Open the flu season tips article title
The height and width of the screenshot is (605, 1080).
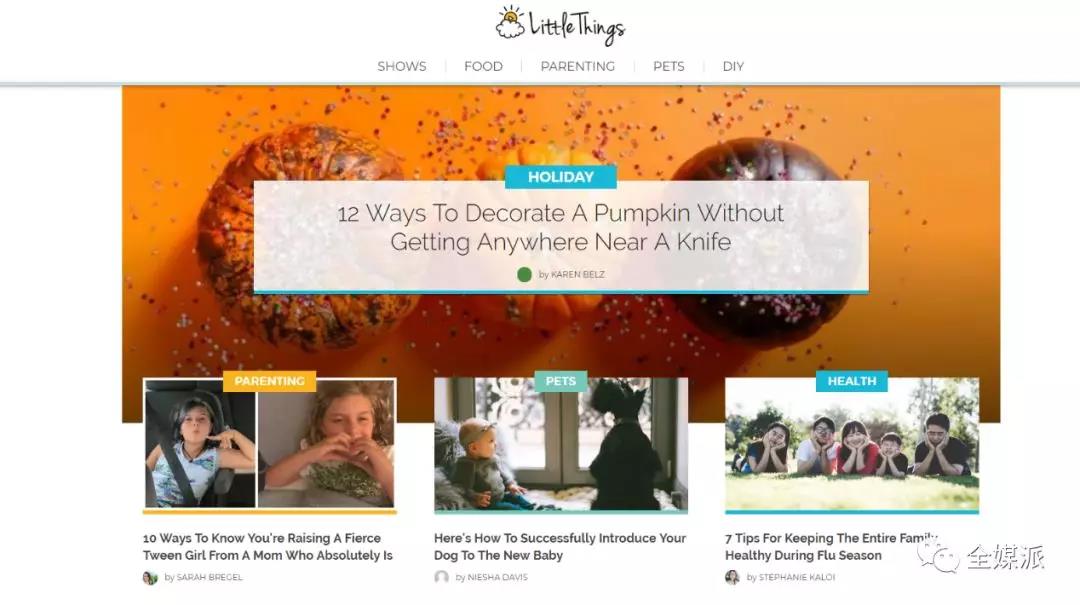coord(831,546)
